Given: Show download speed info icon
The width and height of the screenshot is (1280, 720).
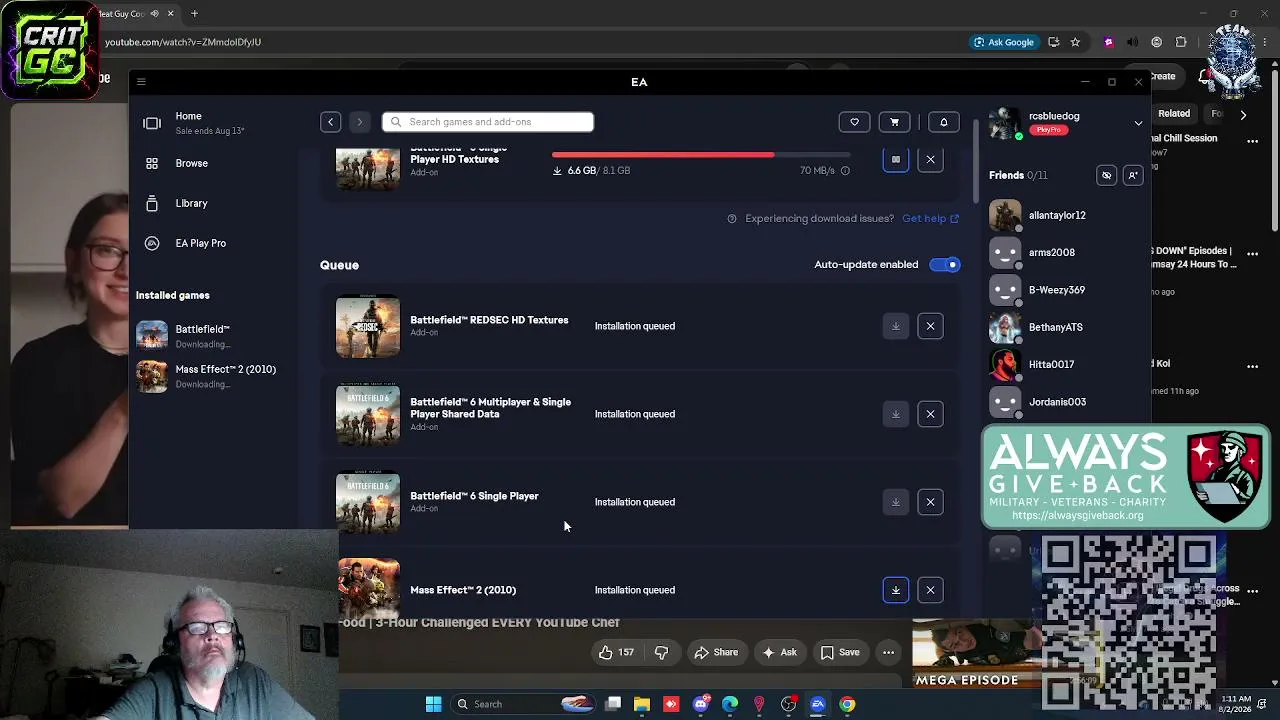Looking at the screenshot, I should [845, 171].
